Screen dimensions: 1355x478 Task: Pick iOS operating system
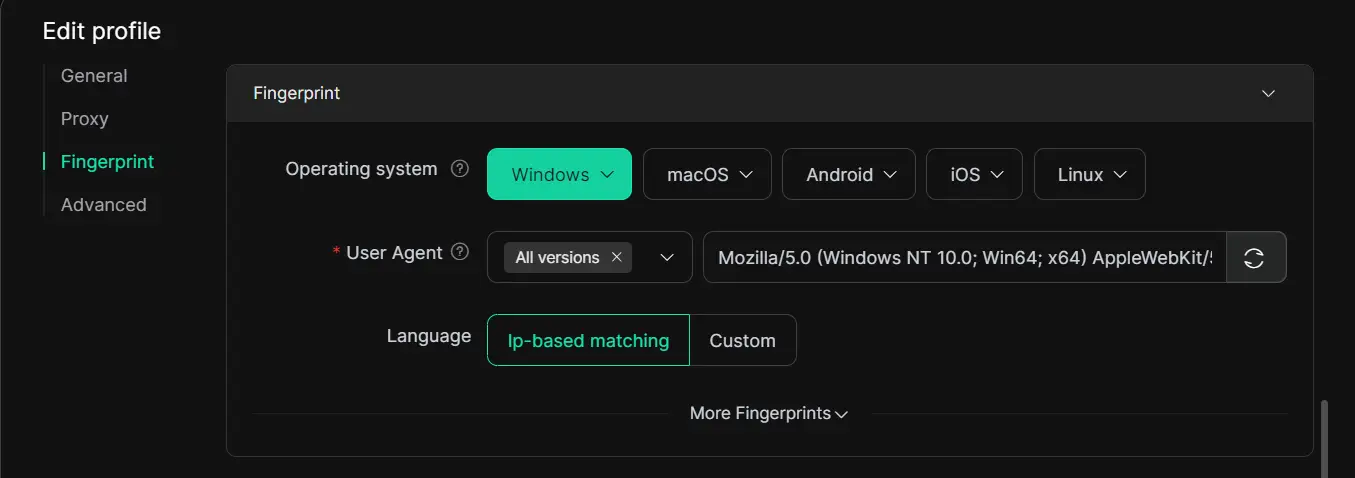point(974,174)
